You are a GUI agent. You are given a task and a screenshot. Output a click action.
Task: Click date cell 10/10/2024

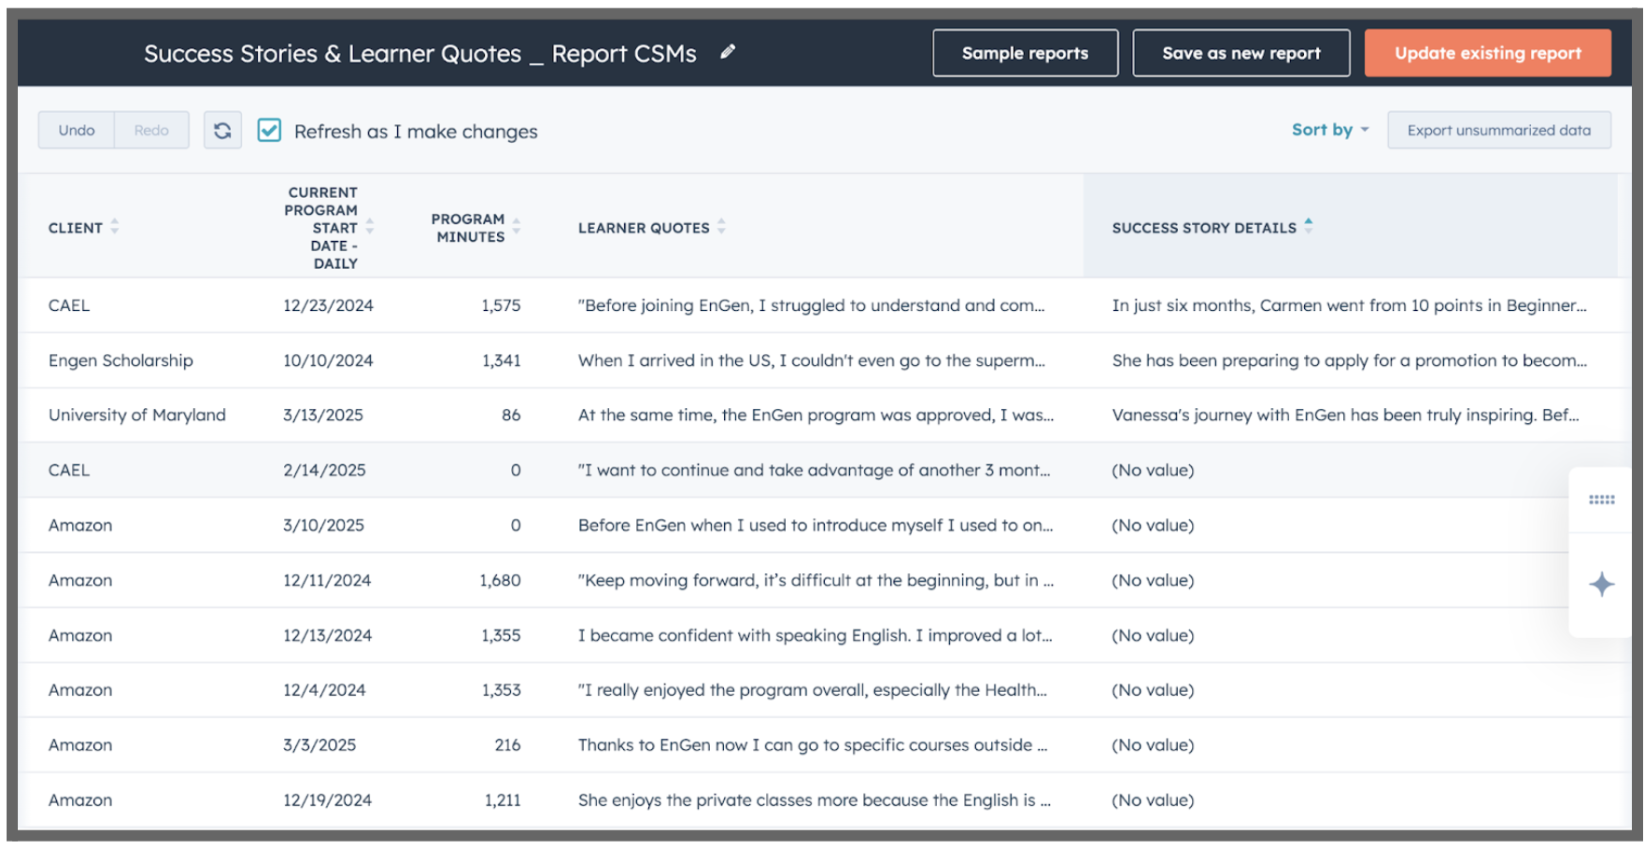[328, 360]
